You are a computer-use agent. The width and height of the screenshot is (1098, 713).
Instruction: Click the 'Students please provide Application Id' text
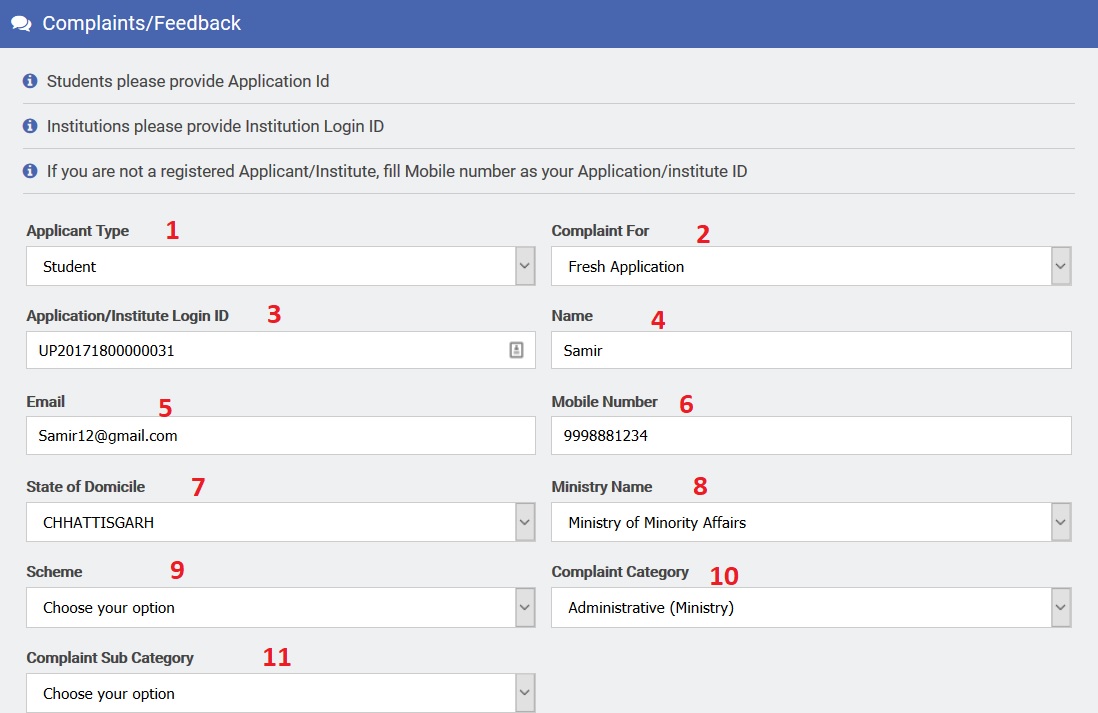[188, 81]
